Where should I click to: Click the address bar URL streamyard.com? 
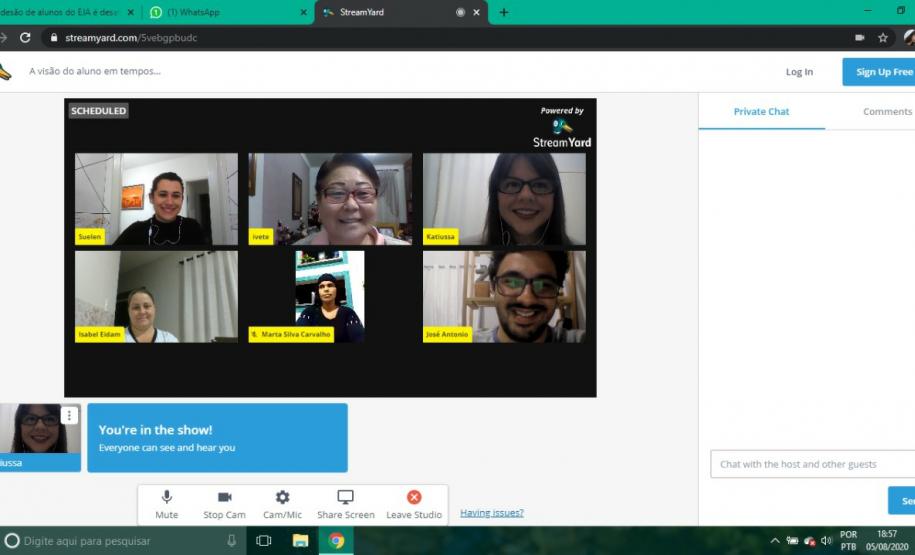click(x=131, y=38)
